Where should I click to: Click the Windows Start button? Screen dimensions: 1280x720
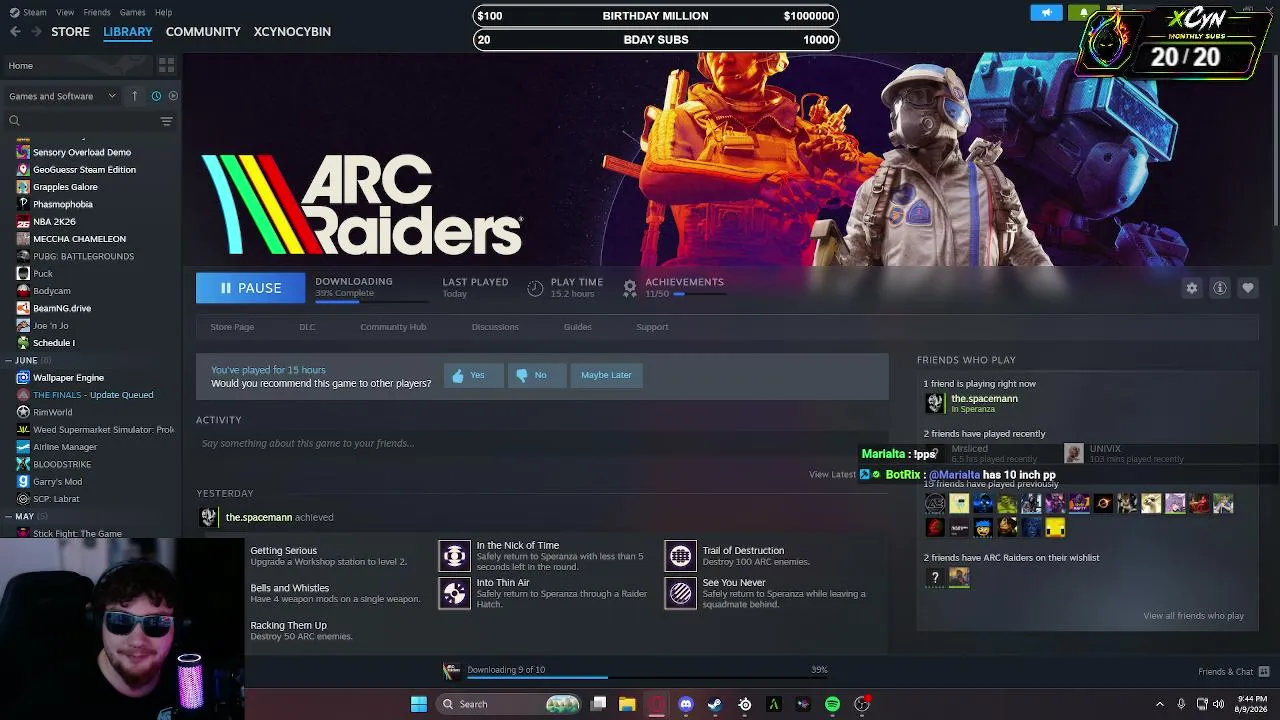(x=419, y=704)
